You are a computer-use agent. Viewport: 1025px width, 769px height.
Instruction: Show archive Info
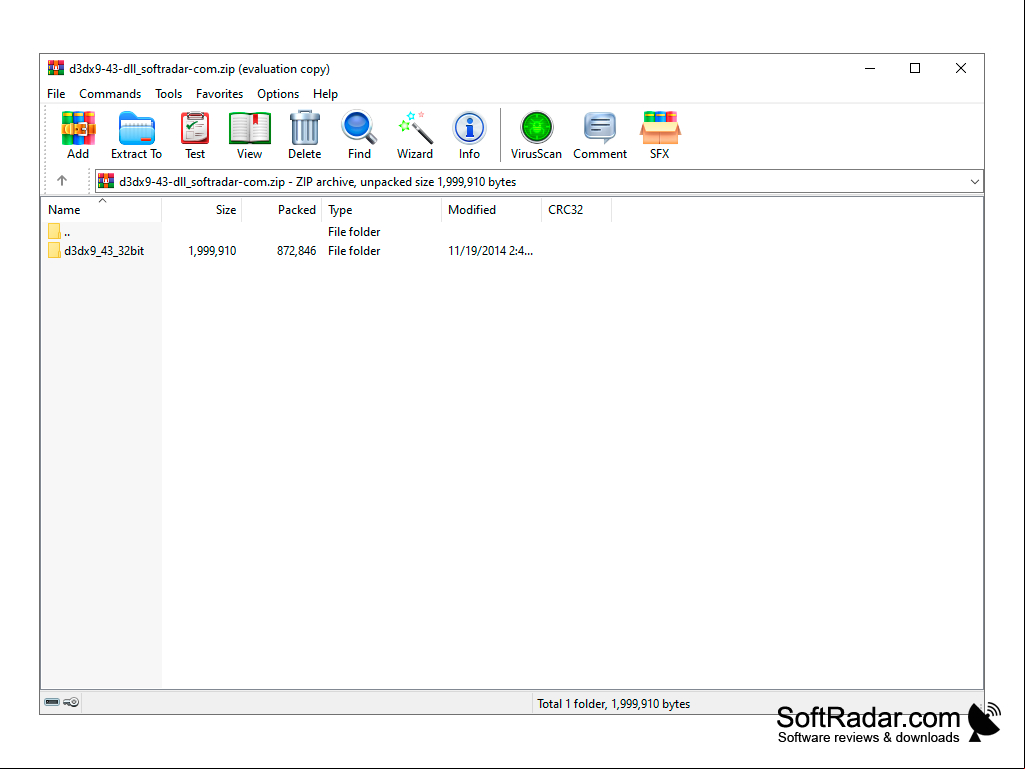click(469, 135)
